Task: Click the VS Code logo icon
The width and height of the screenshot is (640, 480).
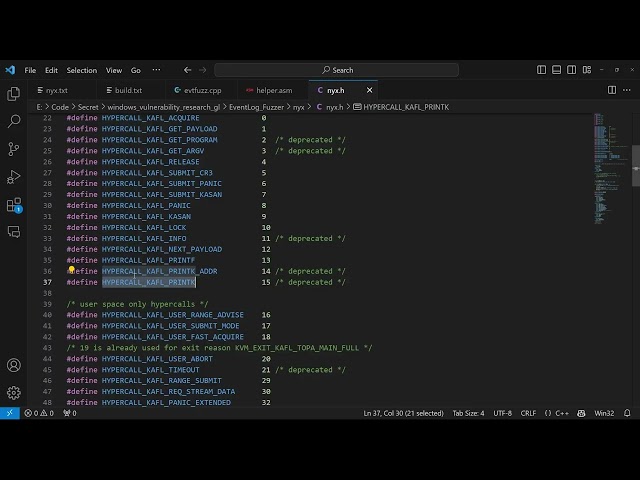Action: (10, 70)
